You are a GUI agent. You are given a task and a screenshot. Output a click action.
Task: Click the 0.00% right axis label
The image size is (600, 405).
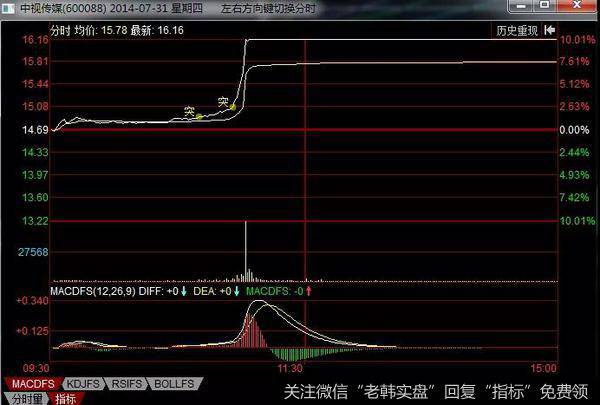pos(574,130)
